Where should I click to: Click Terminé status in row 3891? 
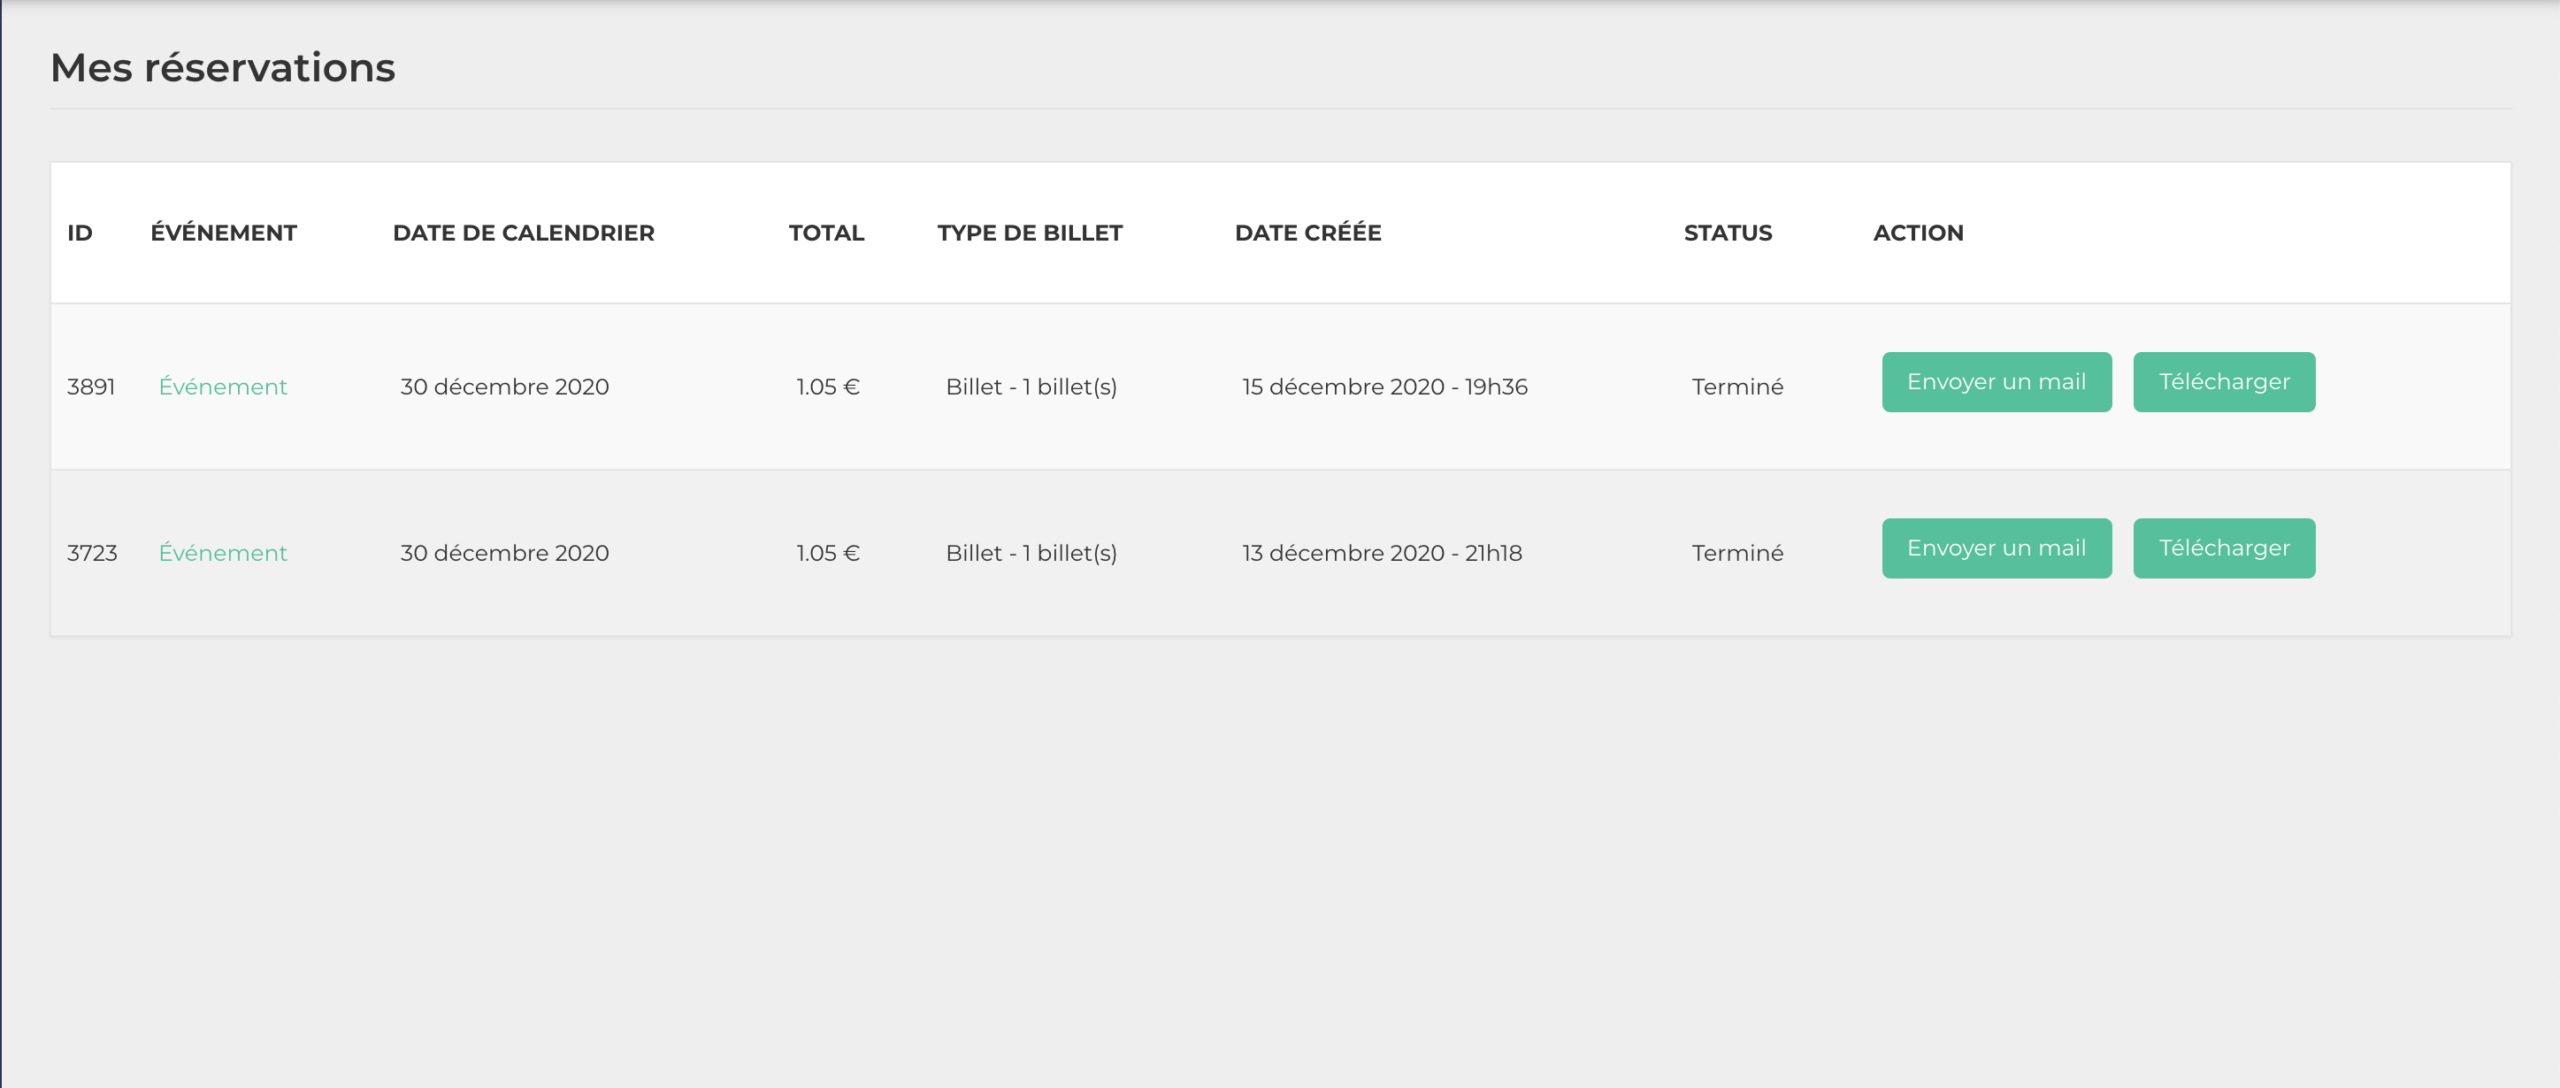pyautogui.click(x=1737, y=387)
